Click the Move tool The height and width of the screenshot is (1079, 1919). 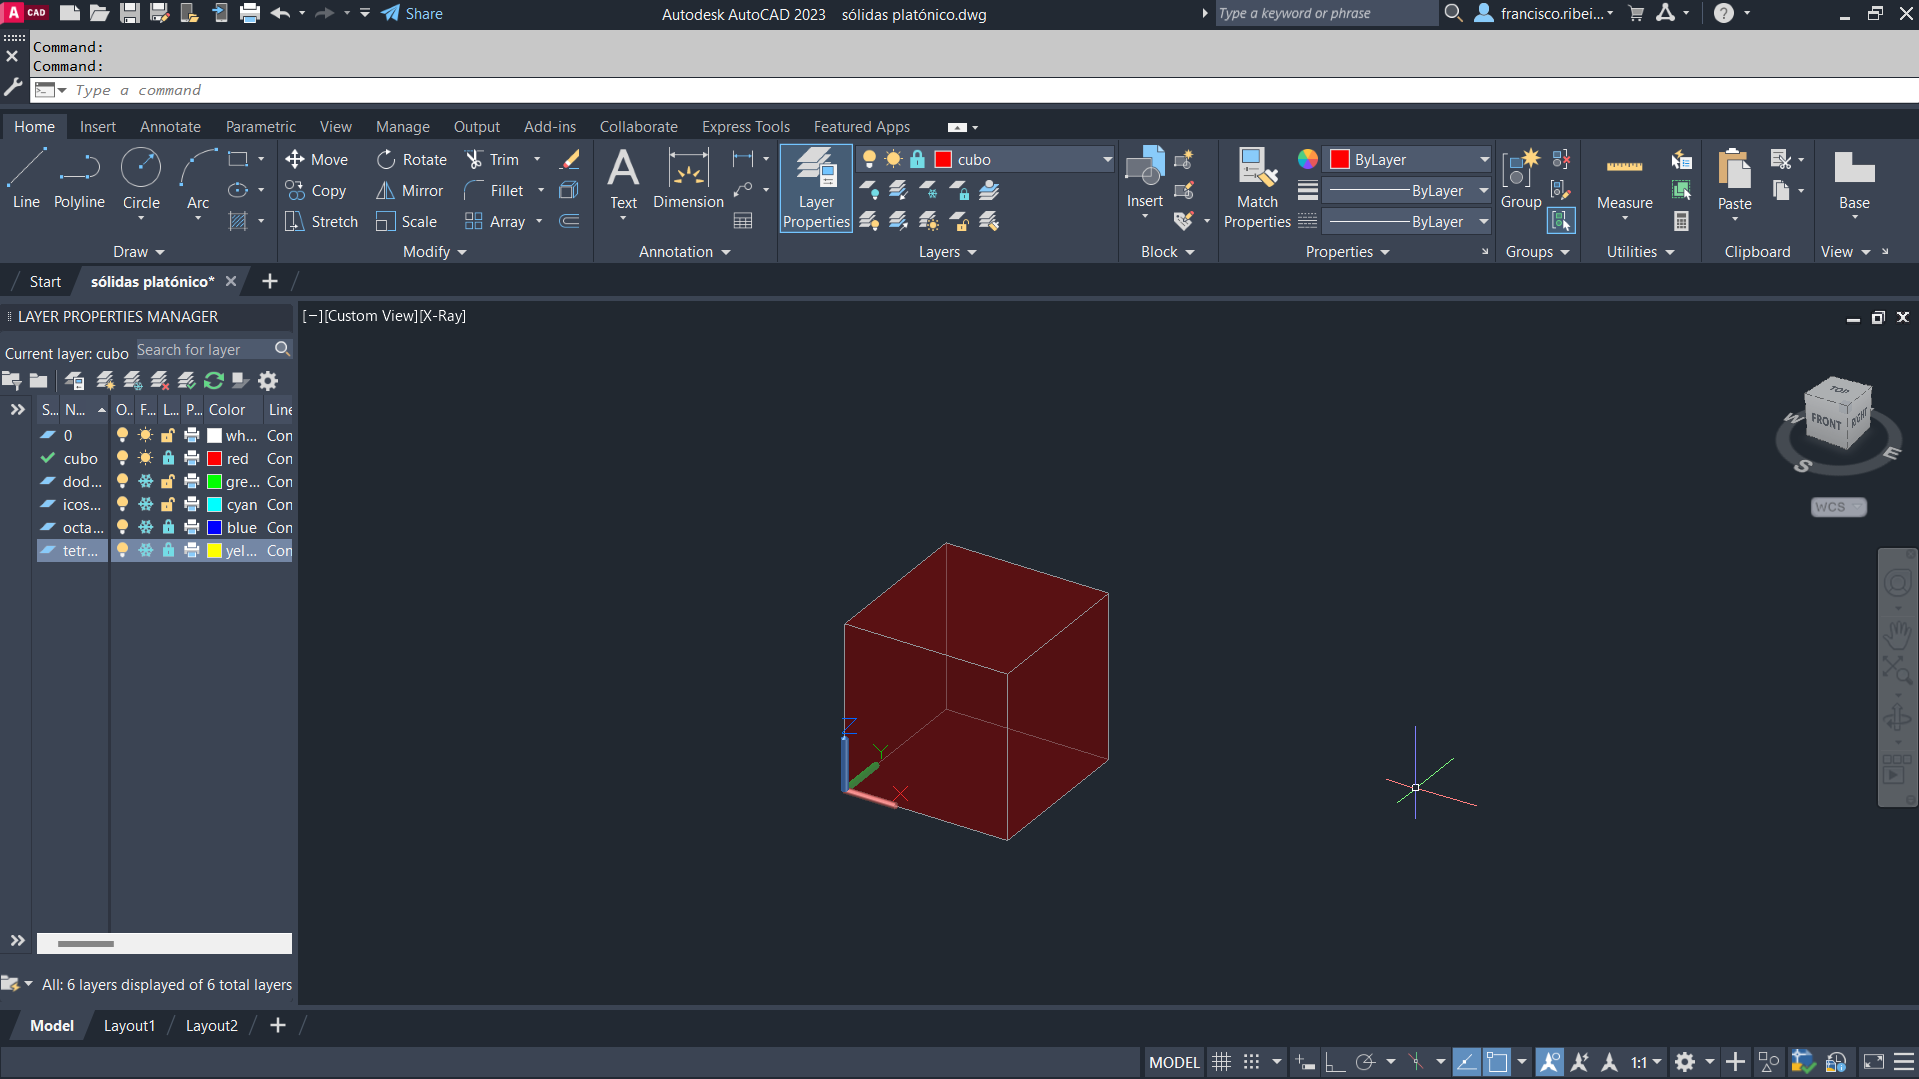(x=316, y=160)
